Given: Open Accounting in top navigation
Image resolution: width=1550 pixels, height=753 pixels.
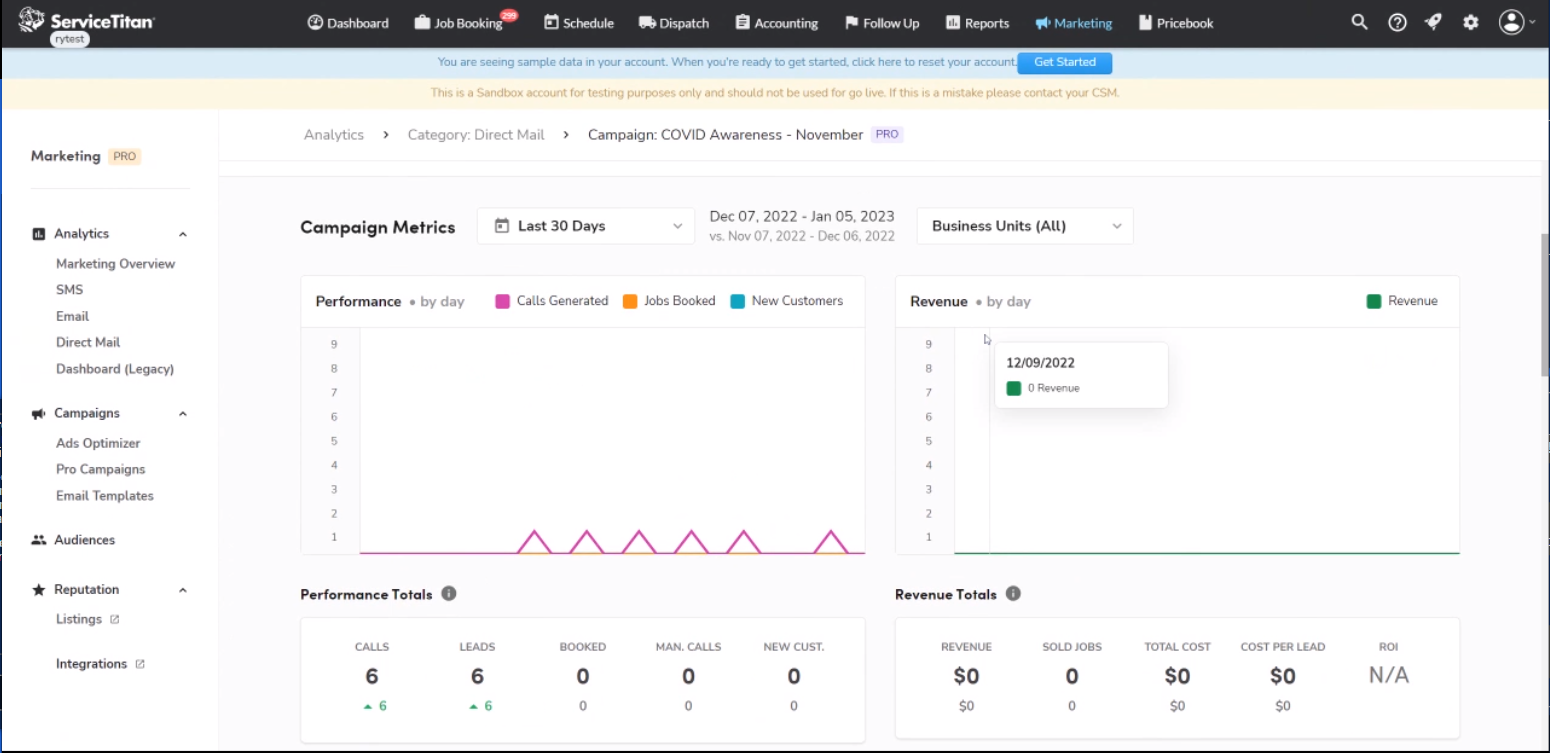Looking at the screenshot, I should (776, 23).
